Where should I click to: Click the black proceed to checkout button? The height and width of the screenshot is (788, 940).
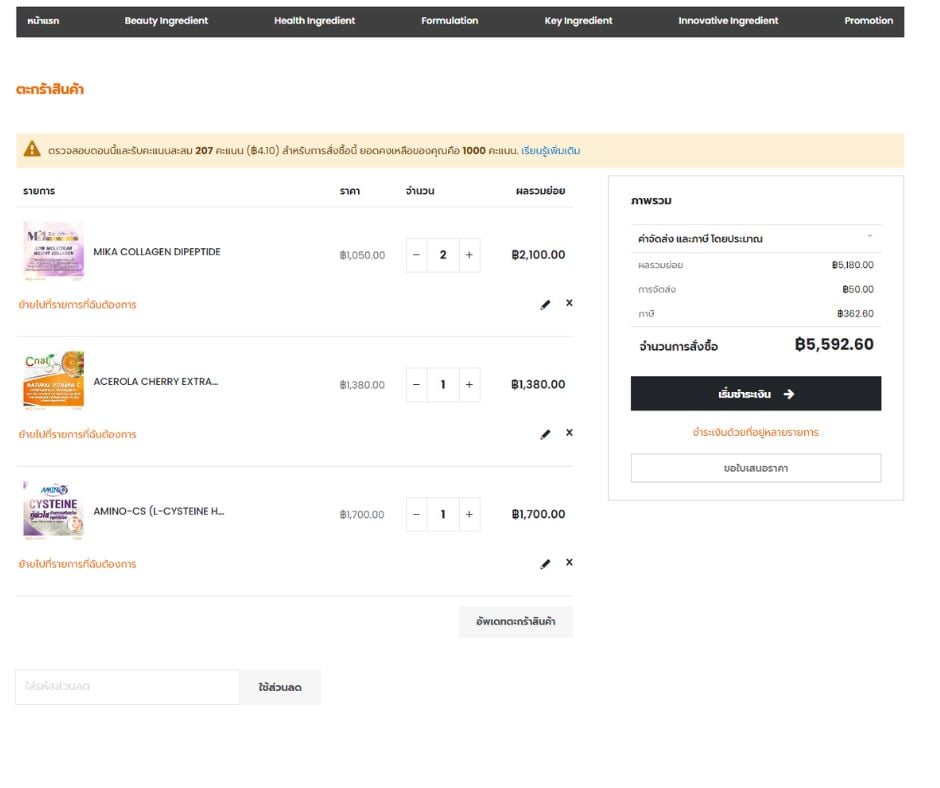point(755,393)
